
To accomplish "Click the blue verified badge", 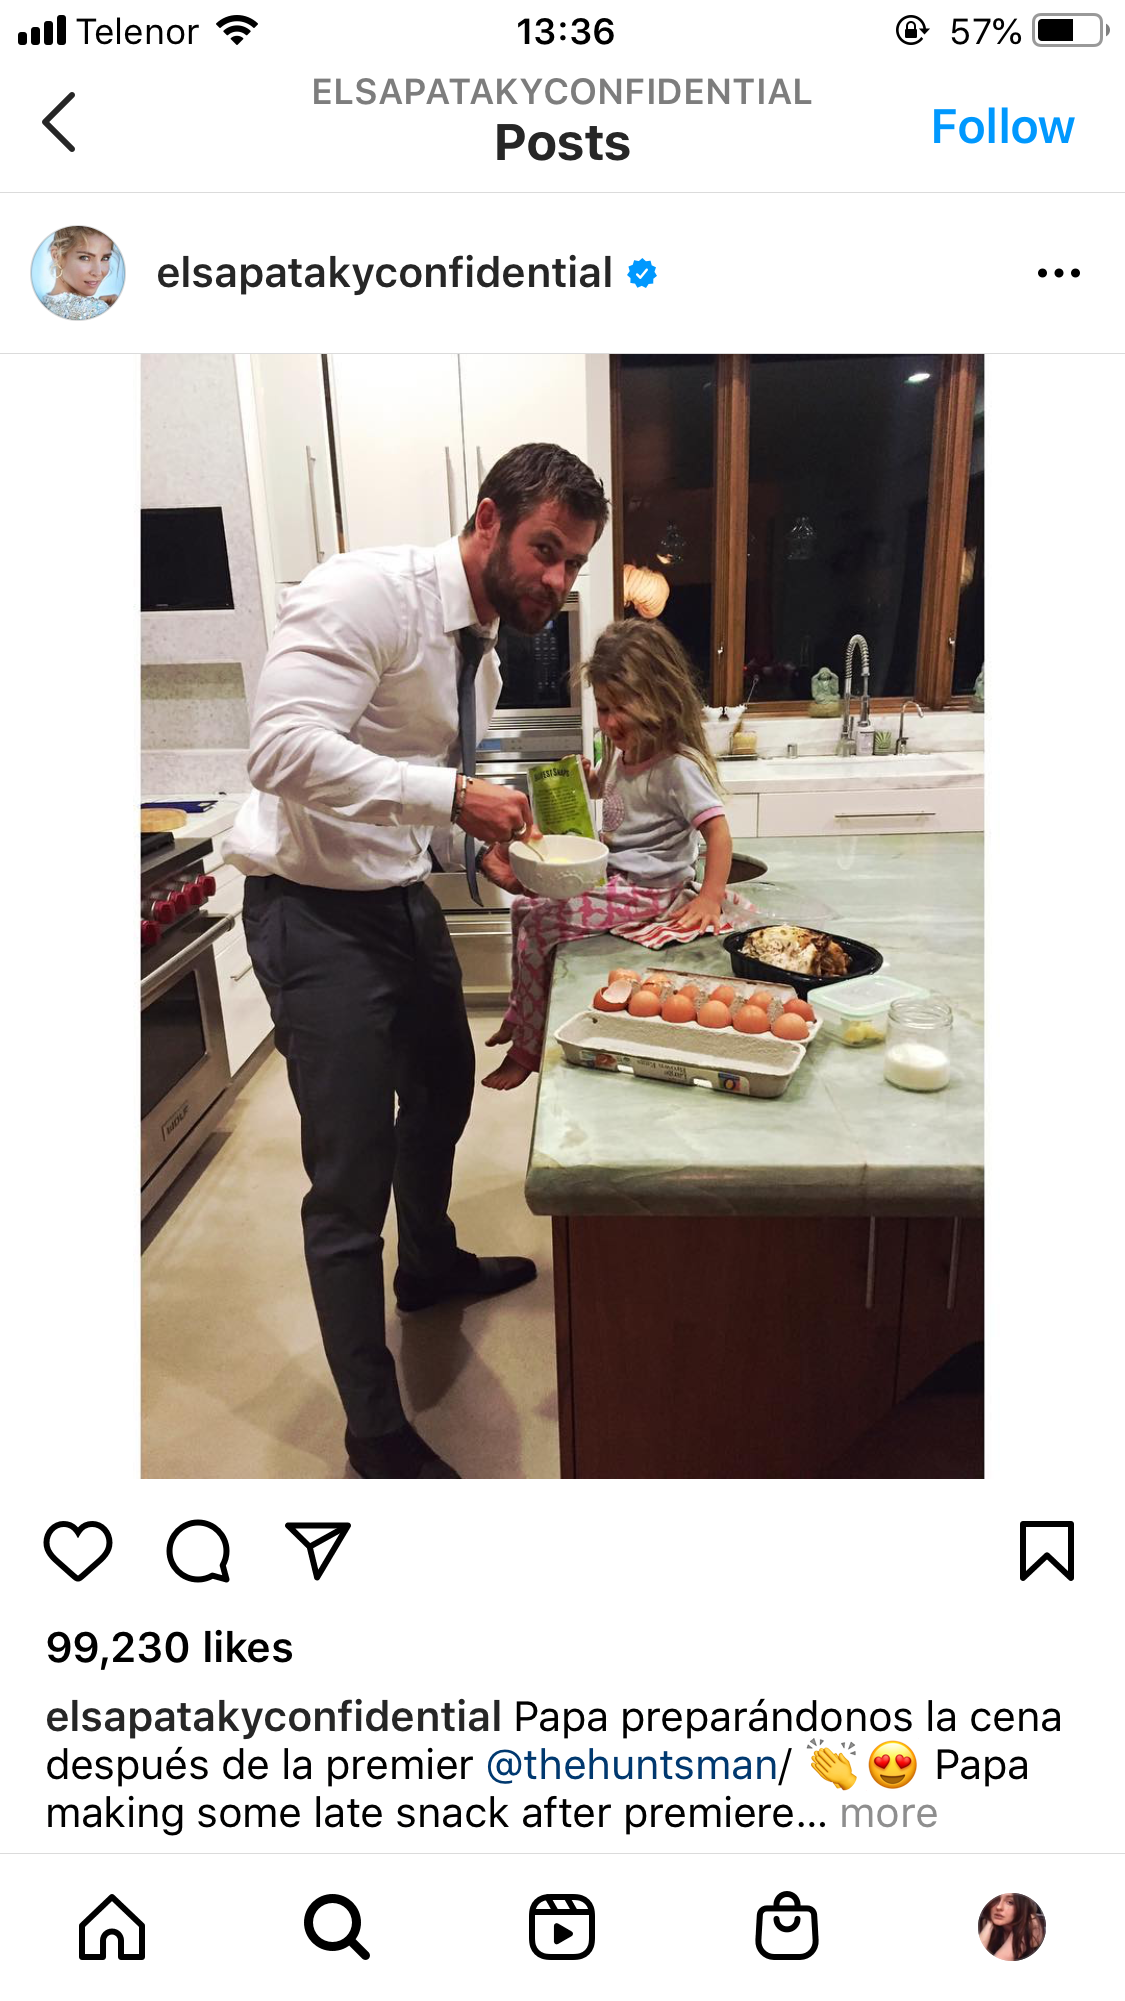I will (642, 273).
